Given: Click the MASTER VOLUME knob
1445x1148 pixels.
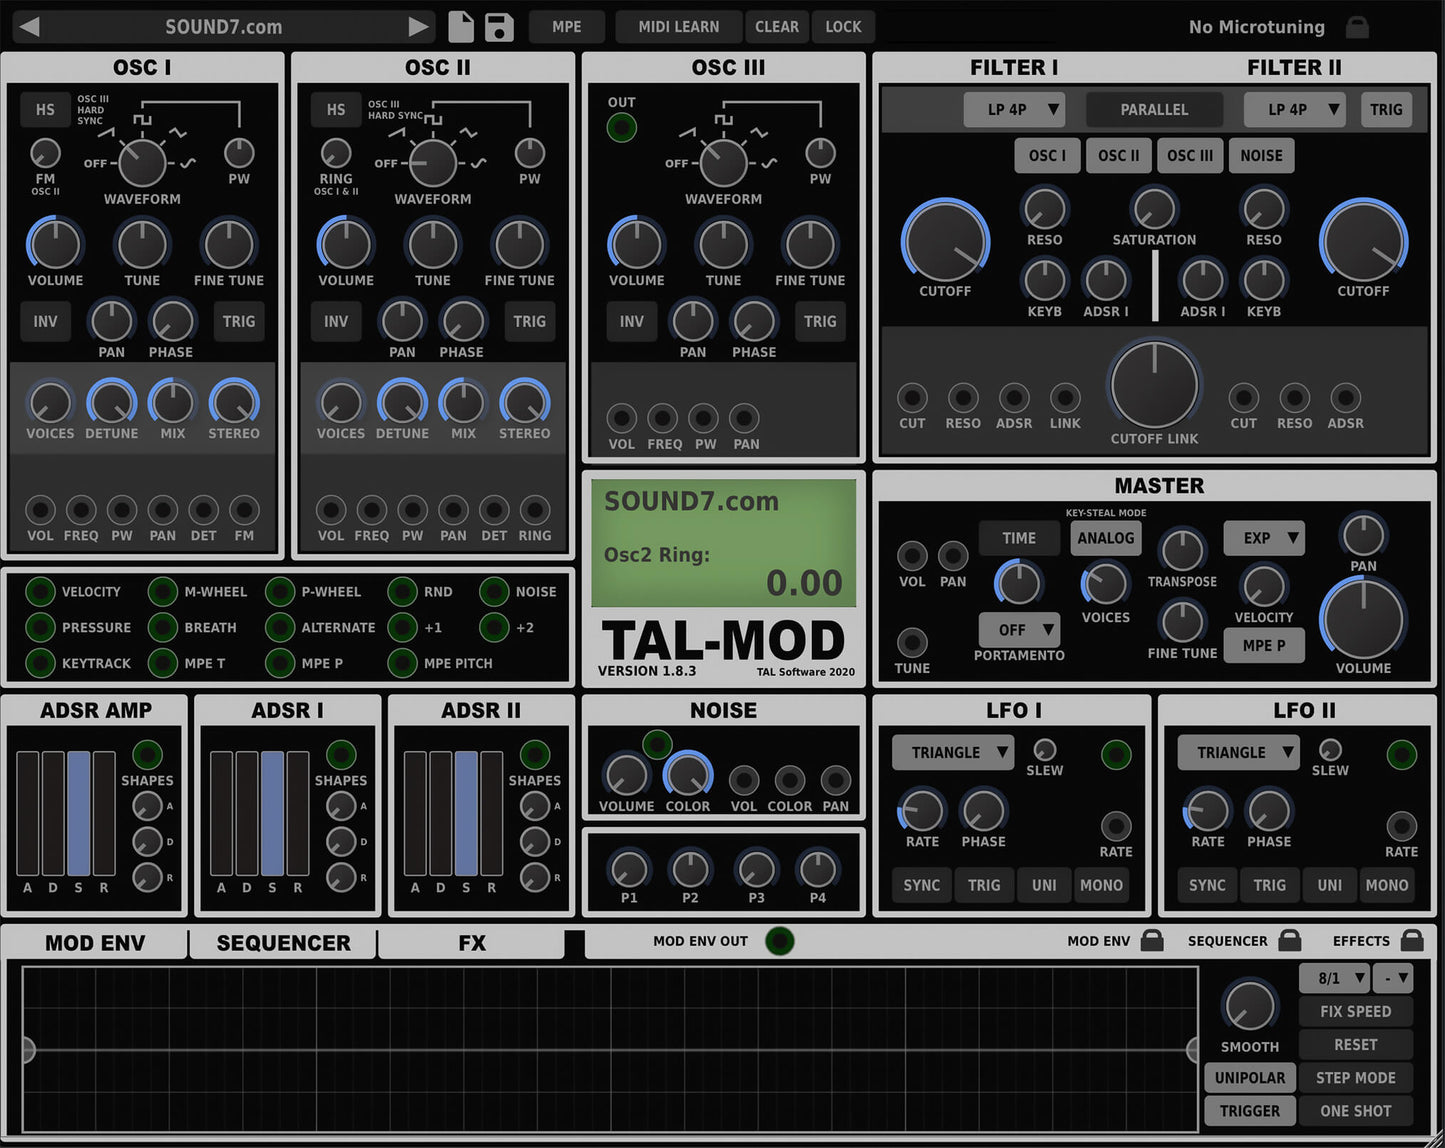Looking at the screenshot, I should (x=1363, y=618).
